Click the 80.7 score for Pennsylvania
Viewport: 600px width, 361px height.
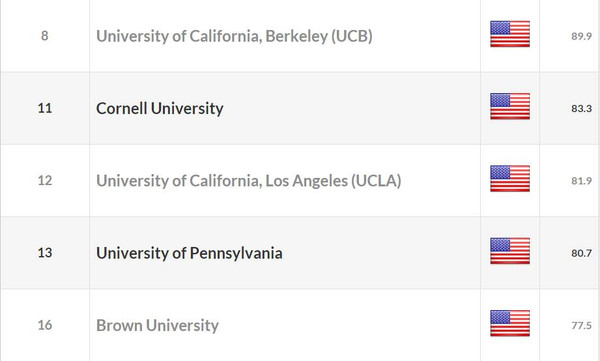582,253
